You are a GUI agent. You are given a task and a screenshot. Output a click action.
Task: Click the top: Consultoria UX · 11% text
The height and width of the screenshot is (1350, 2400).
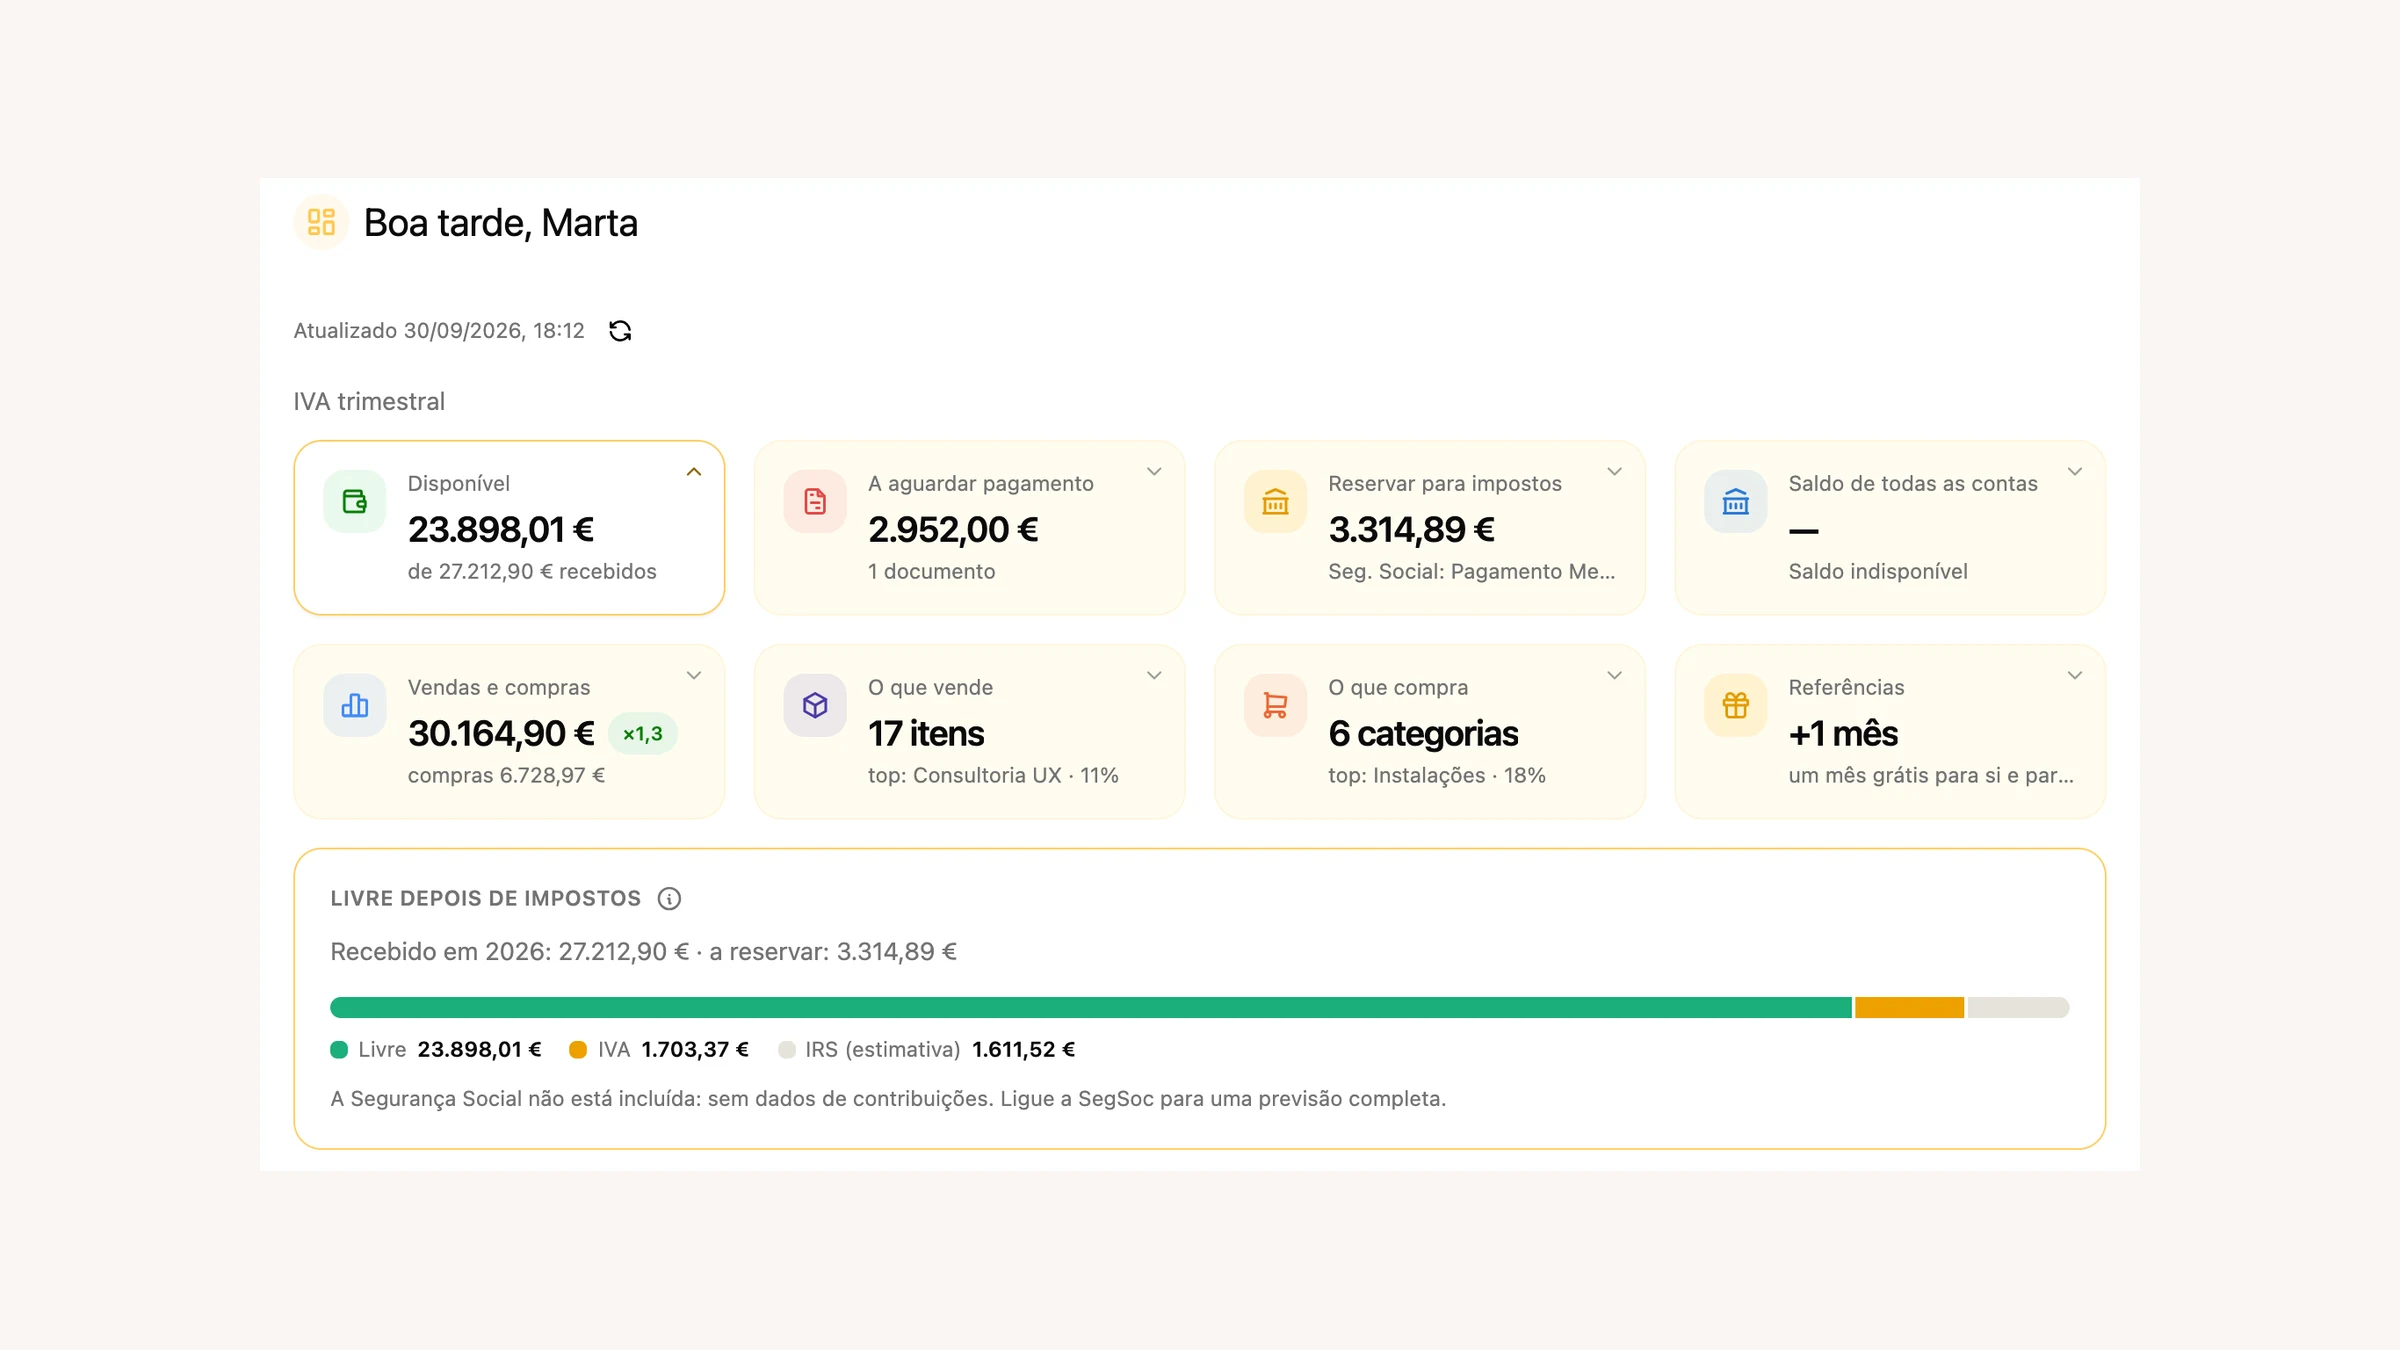pos(993,775)
